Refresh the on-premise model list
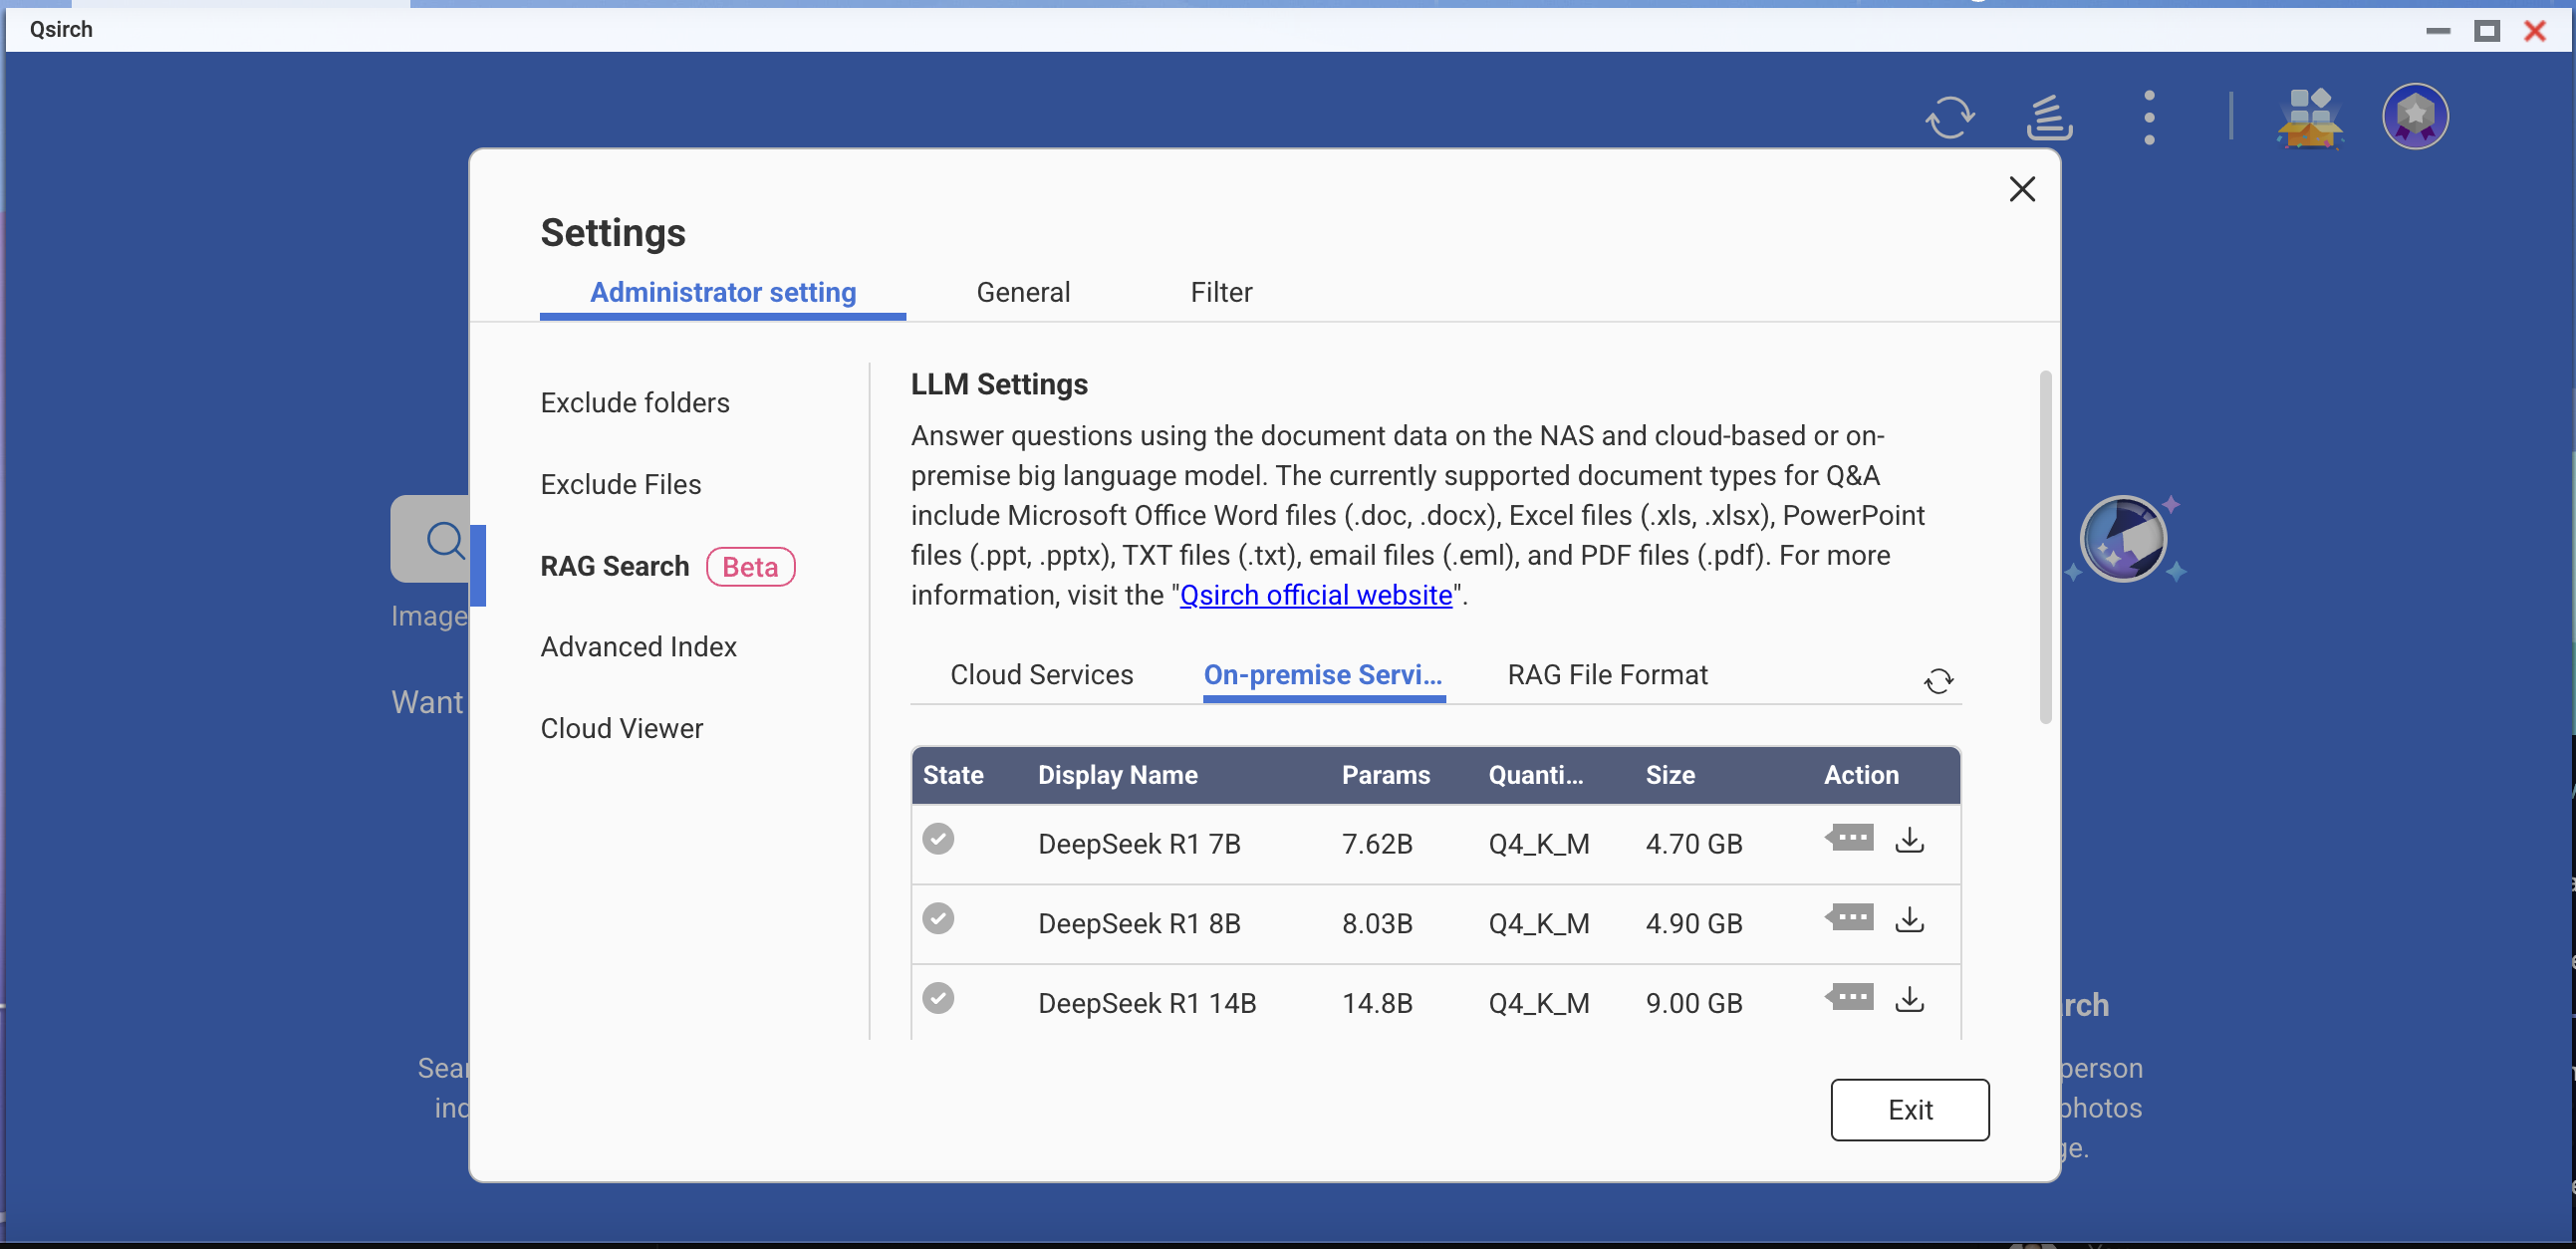 (x=1938, y=681)
